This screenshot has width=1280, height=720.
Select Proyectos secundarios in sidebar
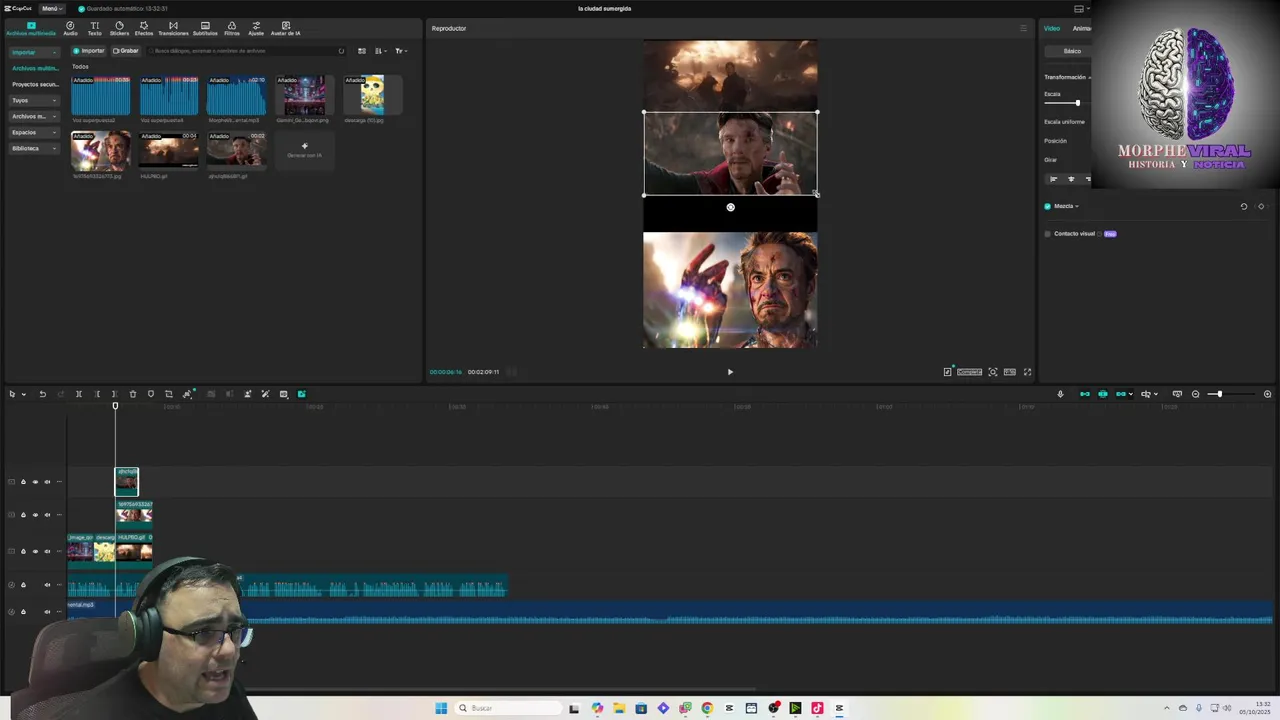[35, 84]
